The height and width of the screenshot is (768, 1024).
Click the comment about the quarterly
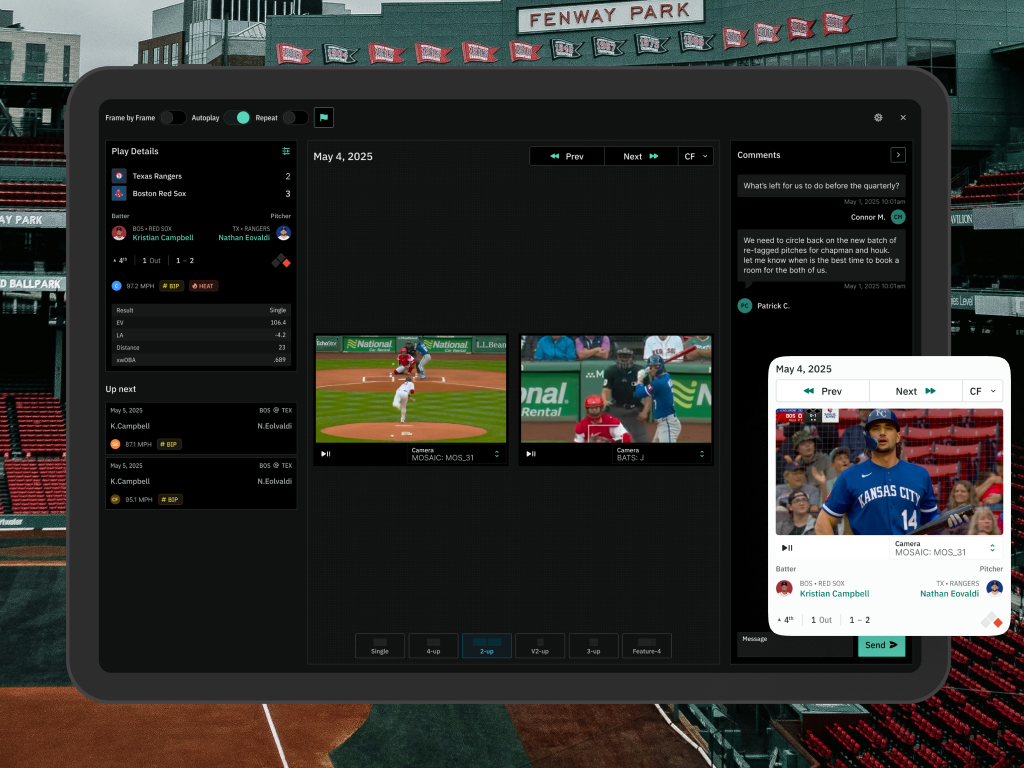(821, 185)
